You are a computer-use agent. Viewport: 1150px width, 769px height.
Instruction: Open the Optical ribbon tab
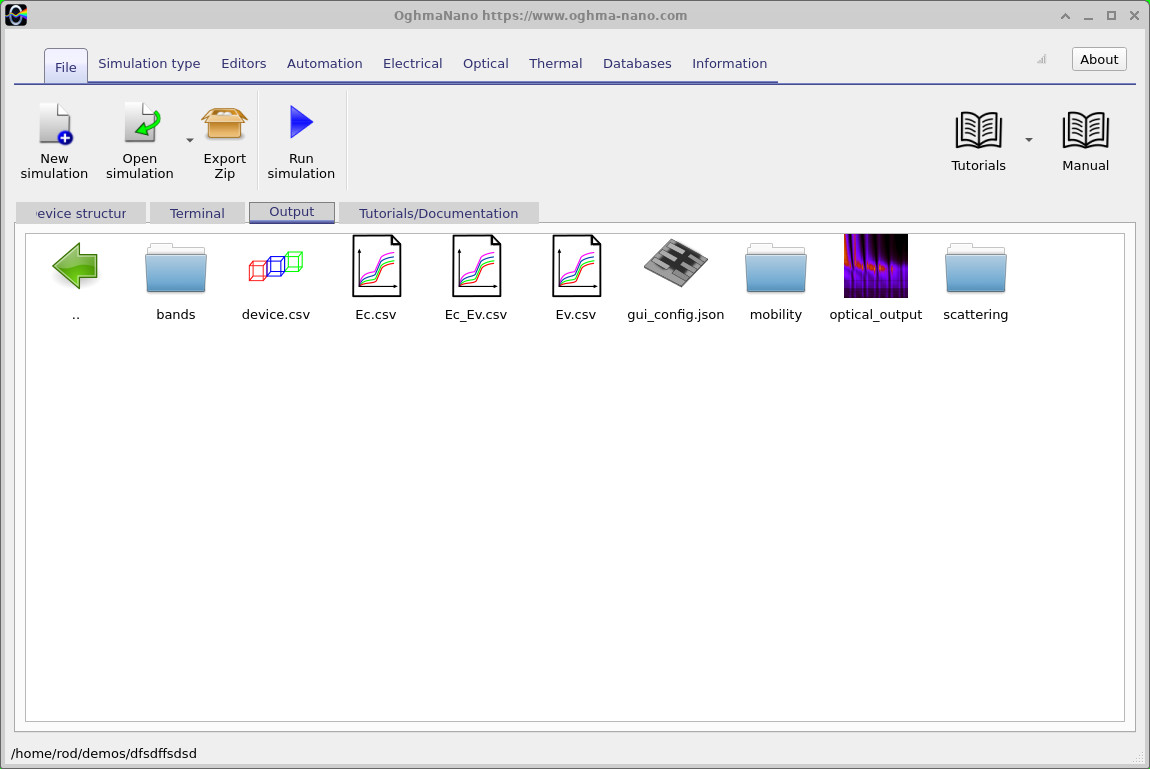point(486,63)
